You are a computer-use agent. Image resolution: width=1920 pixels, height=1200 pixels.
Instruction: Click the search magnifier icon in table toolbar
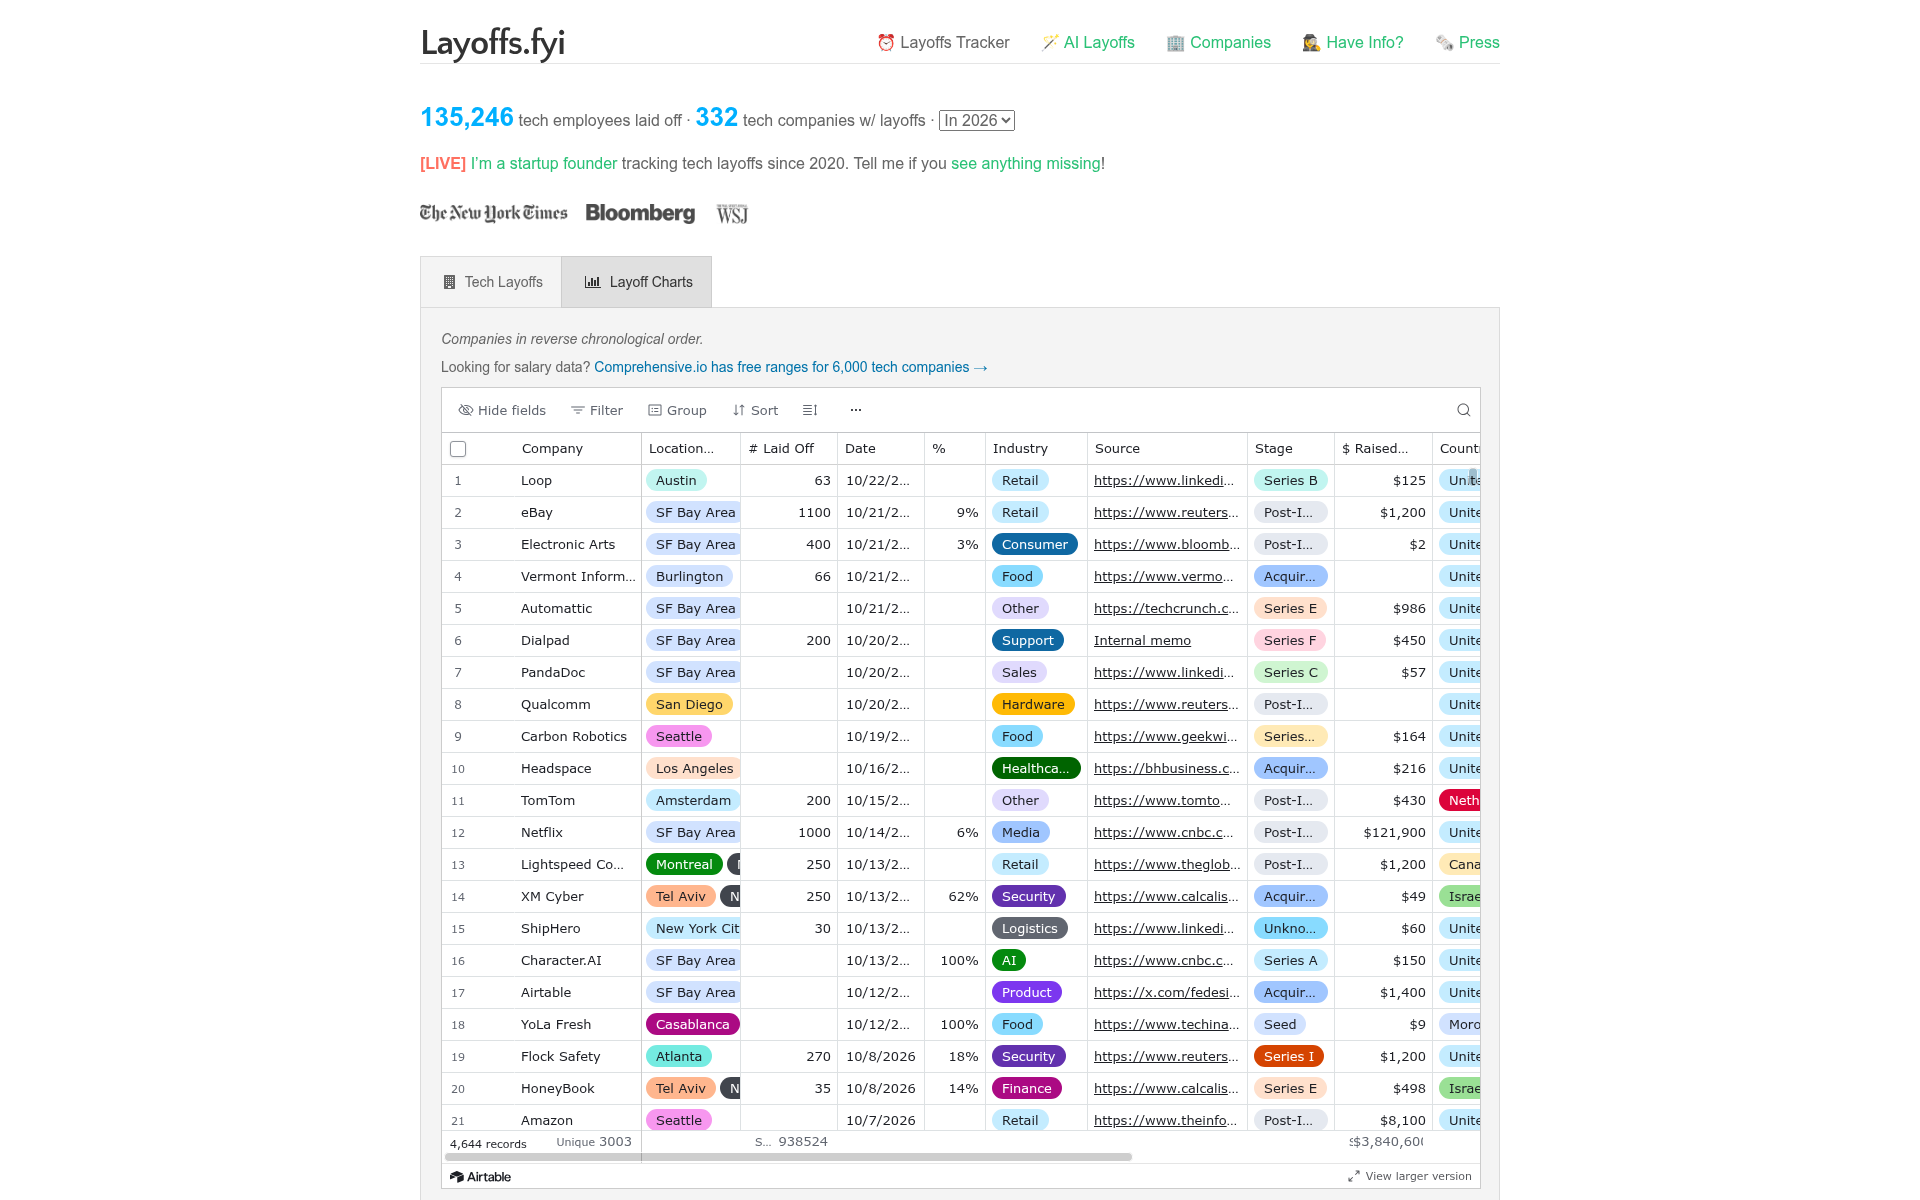[x=1463, y=410]
